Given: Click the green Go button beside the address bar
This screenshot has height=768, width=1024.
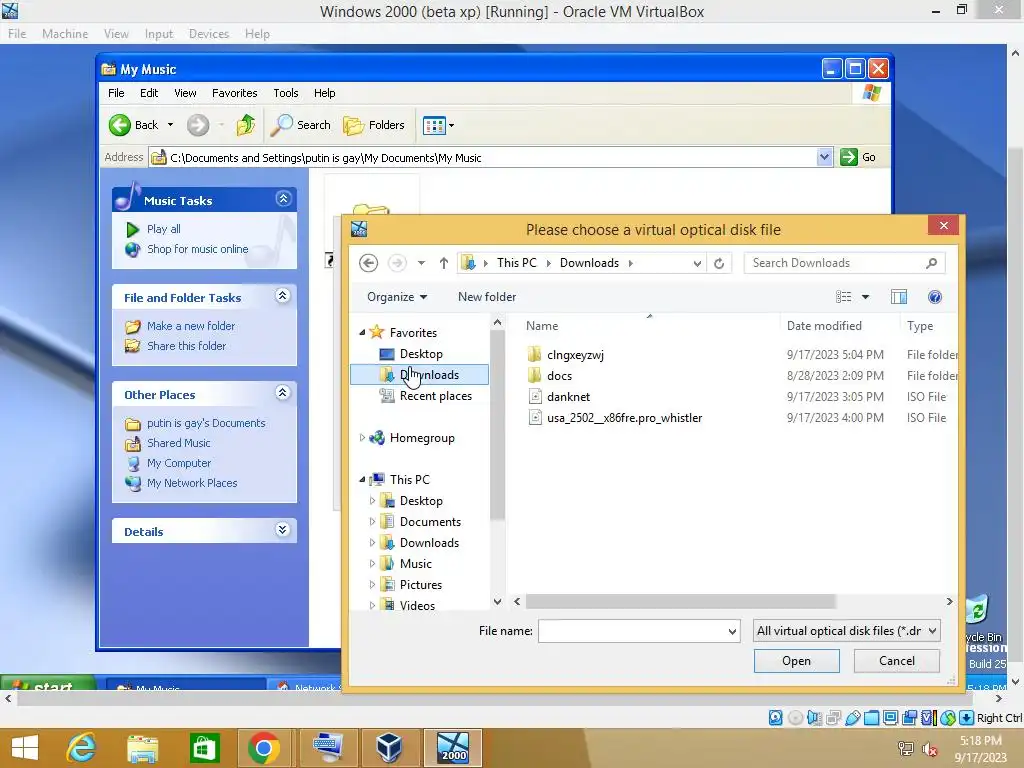Looking at the screenshot, I should 858,157.
